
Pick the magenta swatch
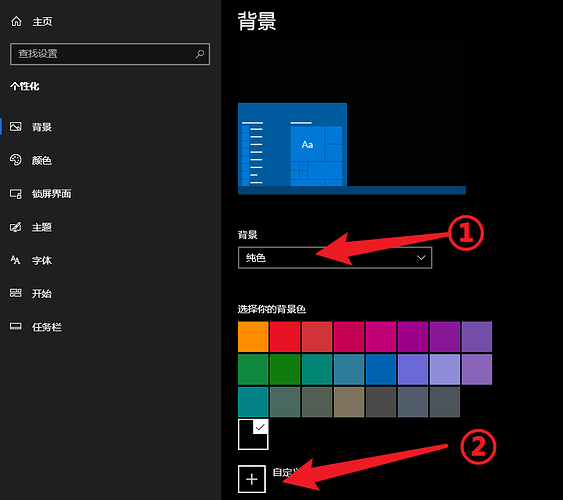point(381,337)
